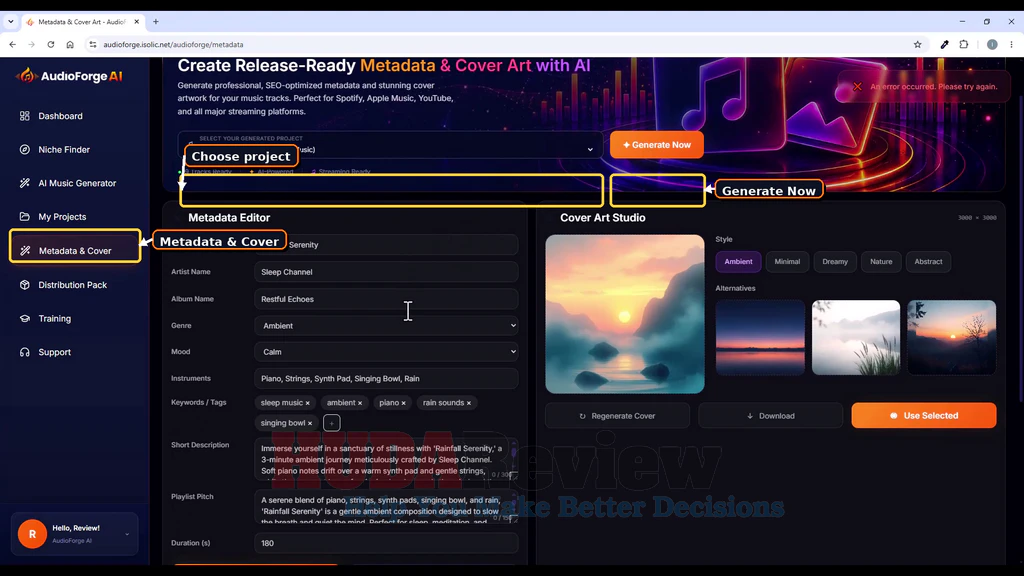
Task: Click the Dashboard grid icon
Action: pos(25,116)
